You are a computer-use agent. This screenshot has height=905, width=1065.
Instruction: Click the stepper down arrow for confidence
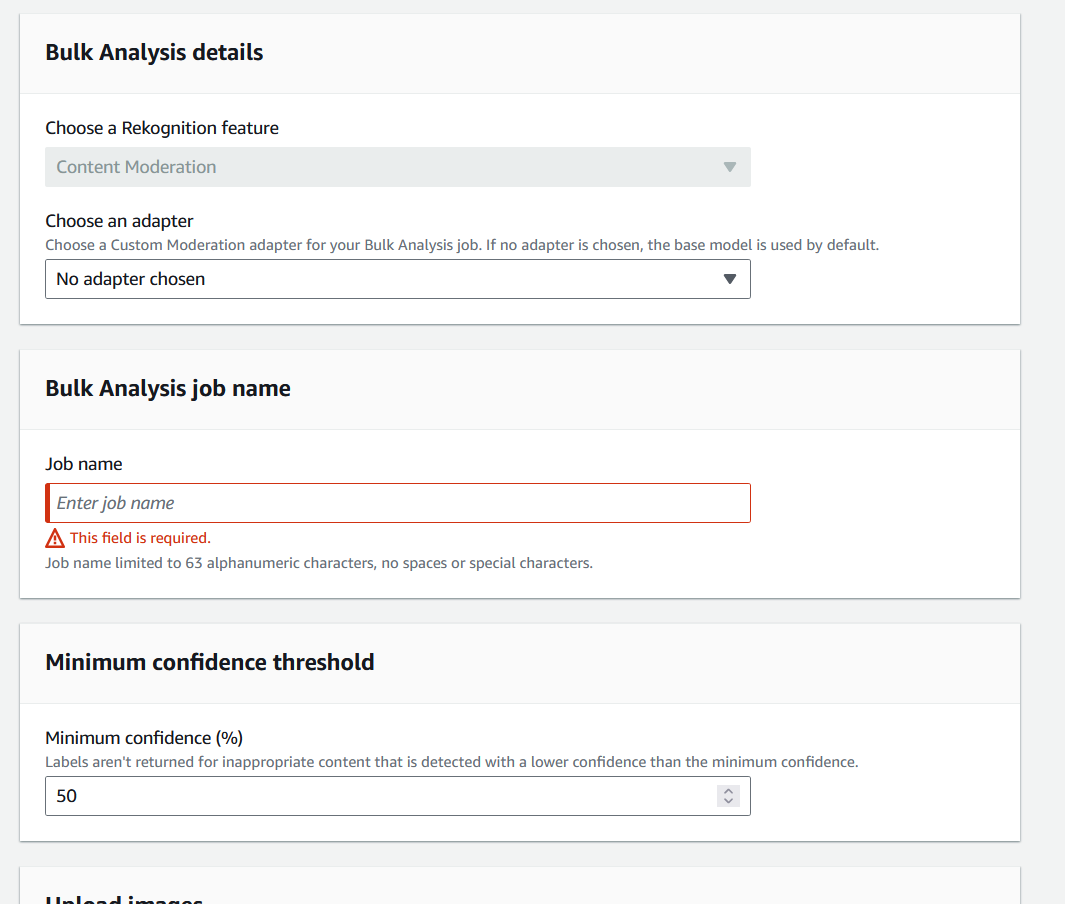[728, 801]
